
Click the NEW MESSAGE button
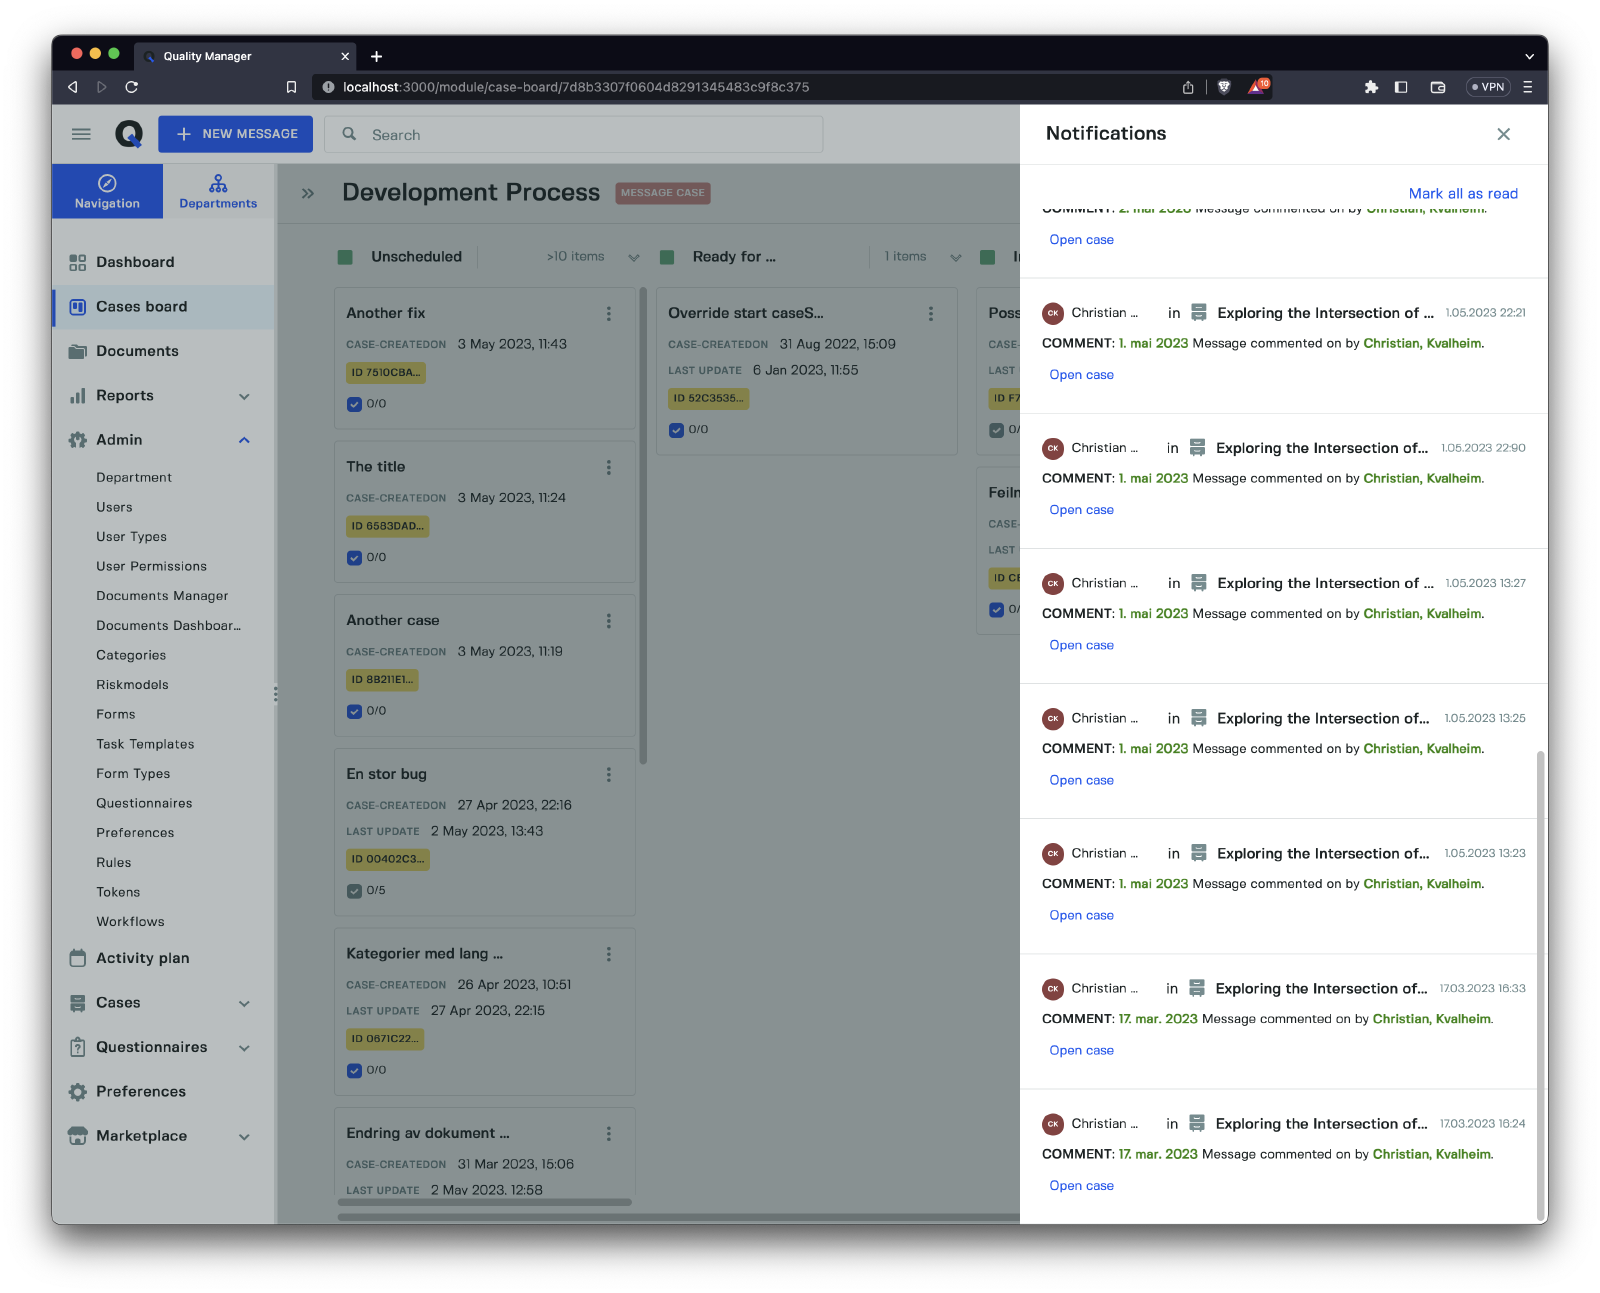[236, 134]
